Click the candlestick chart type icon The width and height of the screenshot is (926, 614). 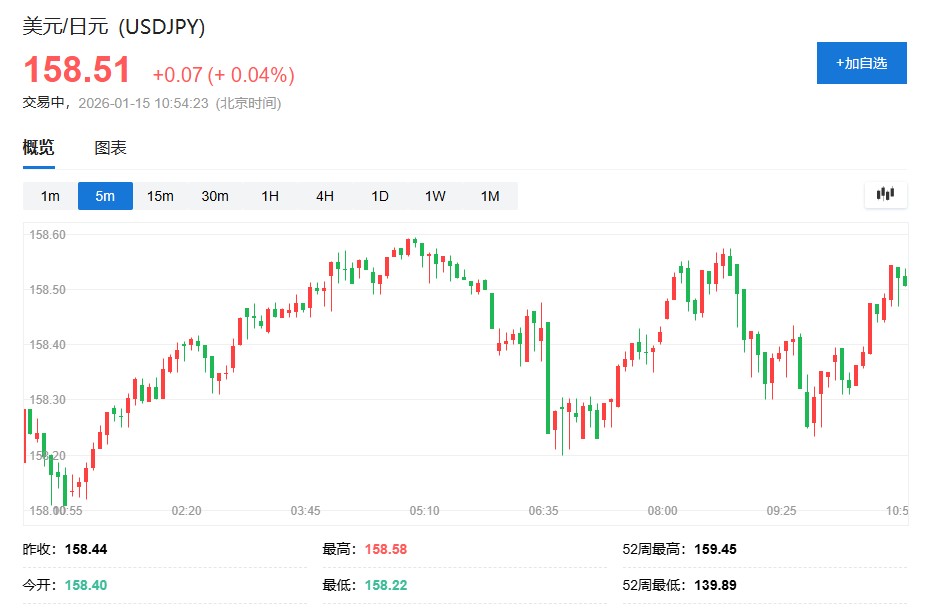[x=885, y=195]
